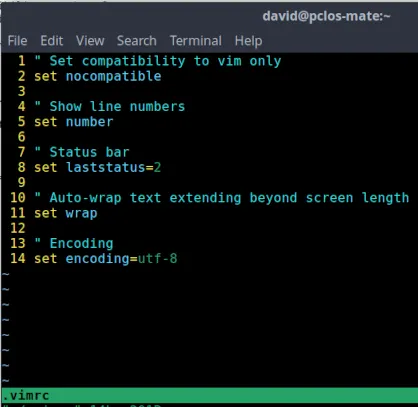Open the Search menu
Viewport: 418px width, 407px height.
[x=137, y=41]
